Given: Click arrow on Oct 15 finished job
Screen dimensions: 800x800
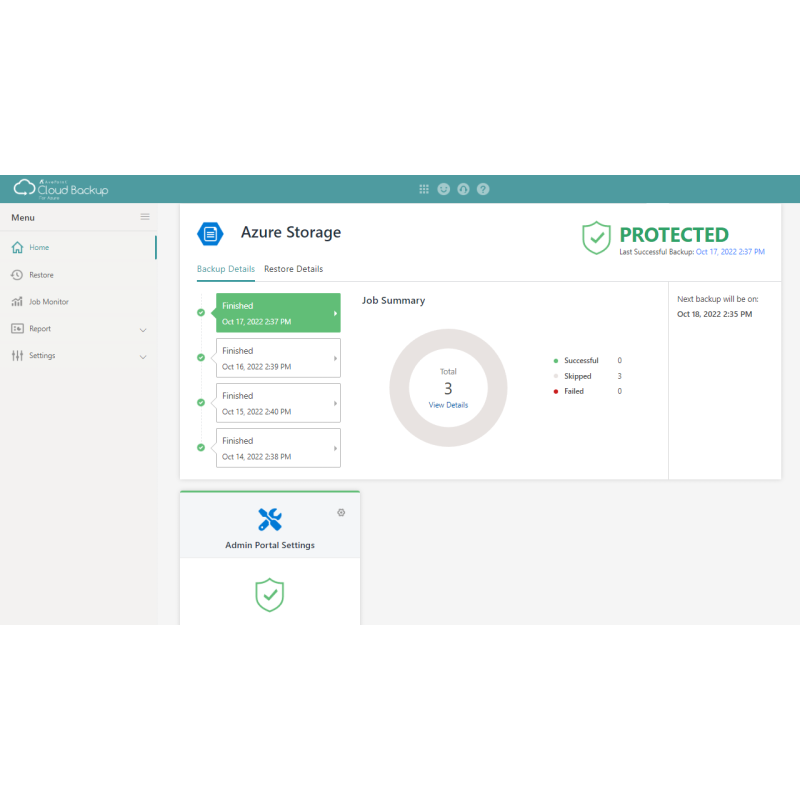Looking at the screenshot, I should pyautogui.click(x=335, y=403).
